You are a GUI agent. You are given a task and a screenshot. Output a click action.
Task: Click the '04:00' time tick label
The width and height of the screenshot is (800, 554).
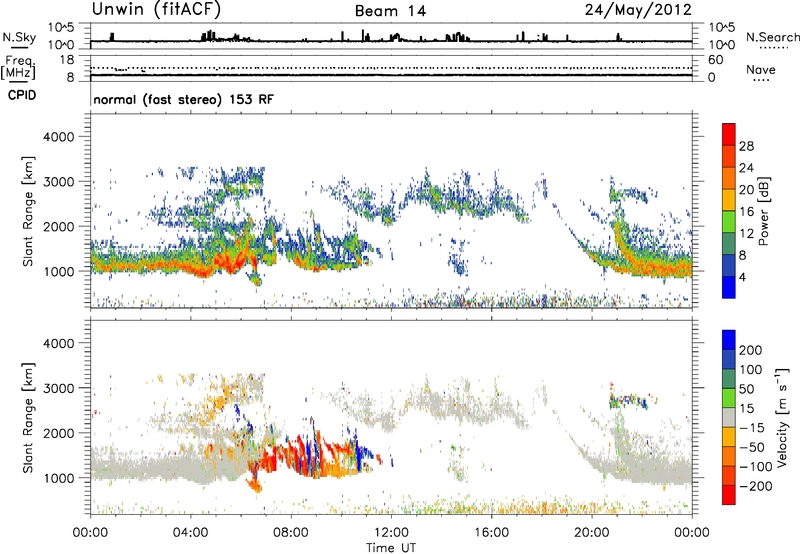[191, 533]
